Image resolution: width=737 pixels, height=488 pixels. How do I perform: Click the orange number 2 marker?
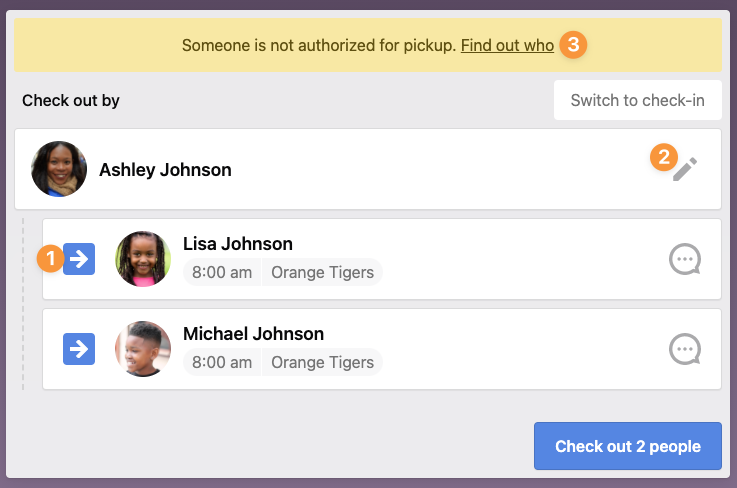tap(662, 158)
